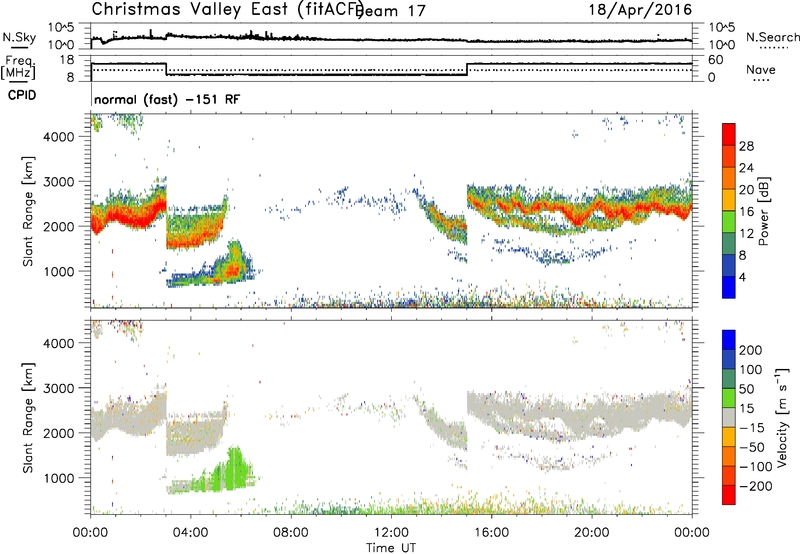The width and height of the screenshot is (800, 554).
Task: Click the 4000 tick of power panel
Action: (x=59, y=137)
